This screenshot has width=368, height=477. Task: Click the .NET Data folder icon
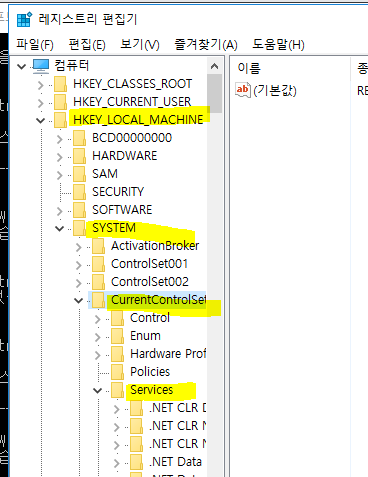coord(137,462)
